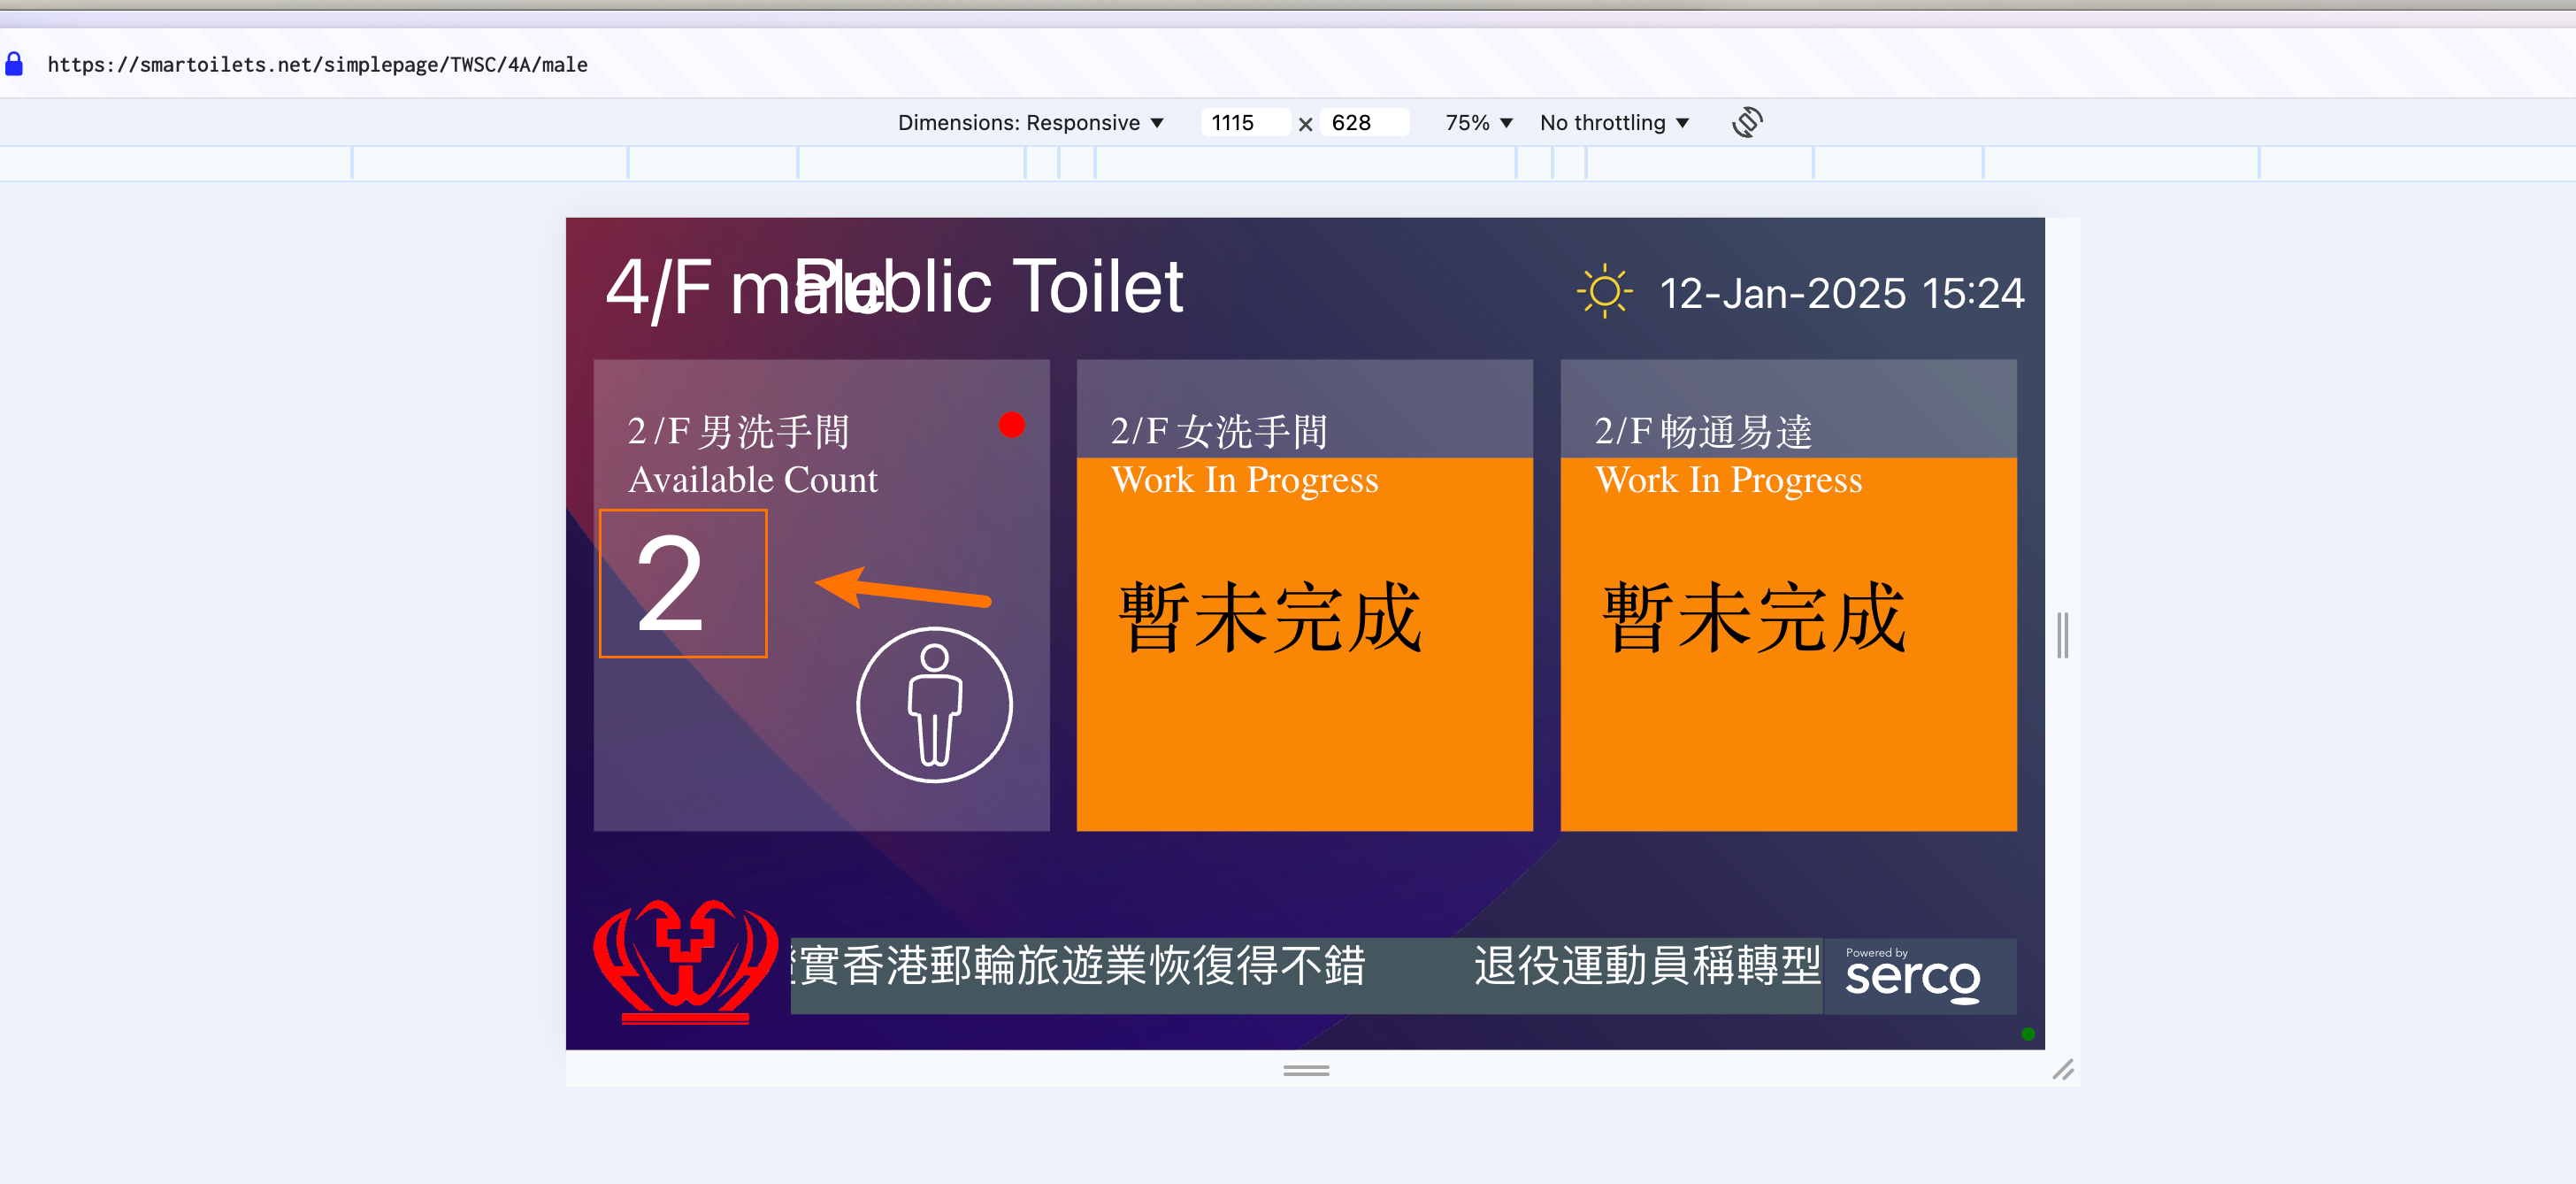The height and width of the screenshot is (1184, 2576).
Task: Click the male figure icon in circle
Action: click(934, 704)
